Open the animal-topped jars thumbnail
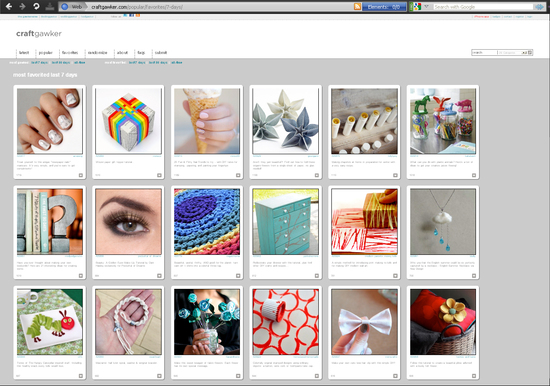Viewport: 550px width, 386px height. coord(443,121)
